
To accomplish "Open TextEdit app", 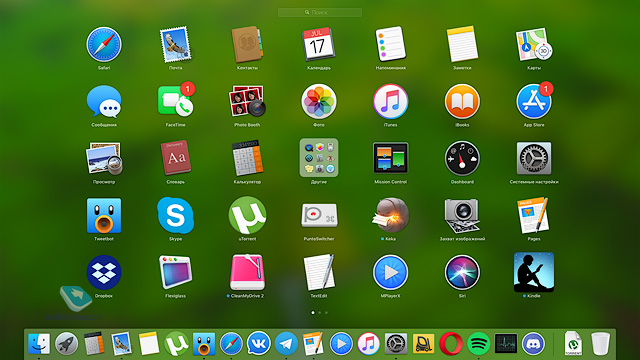I will [319, 272].
